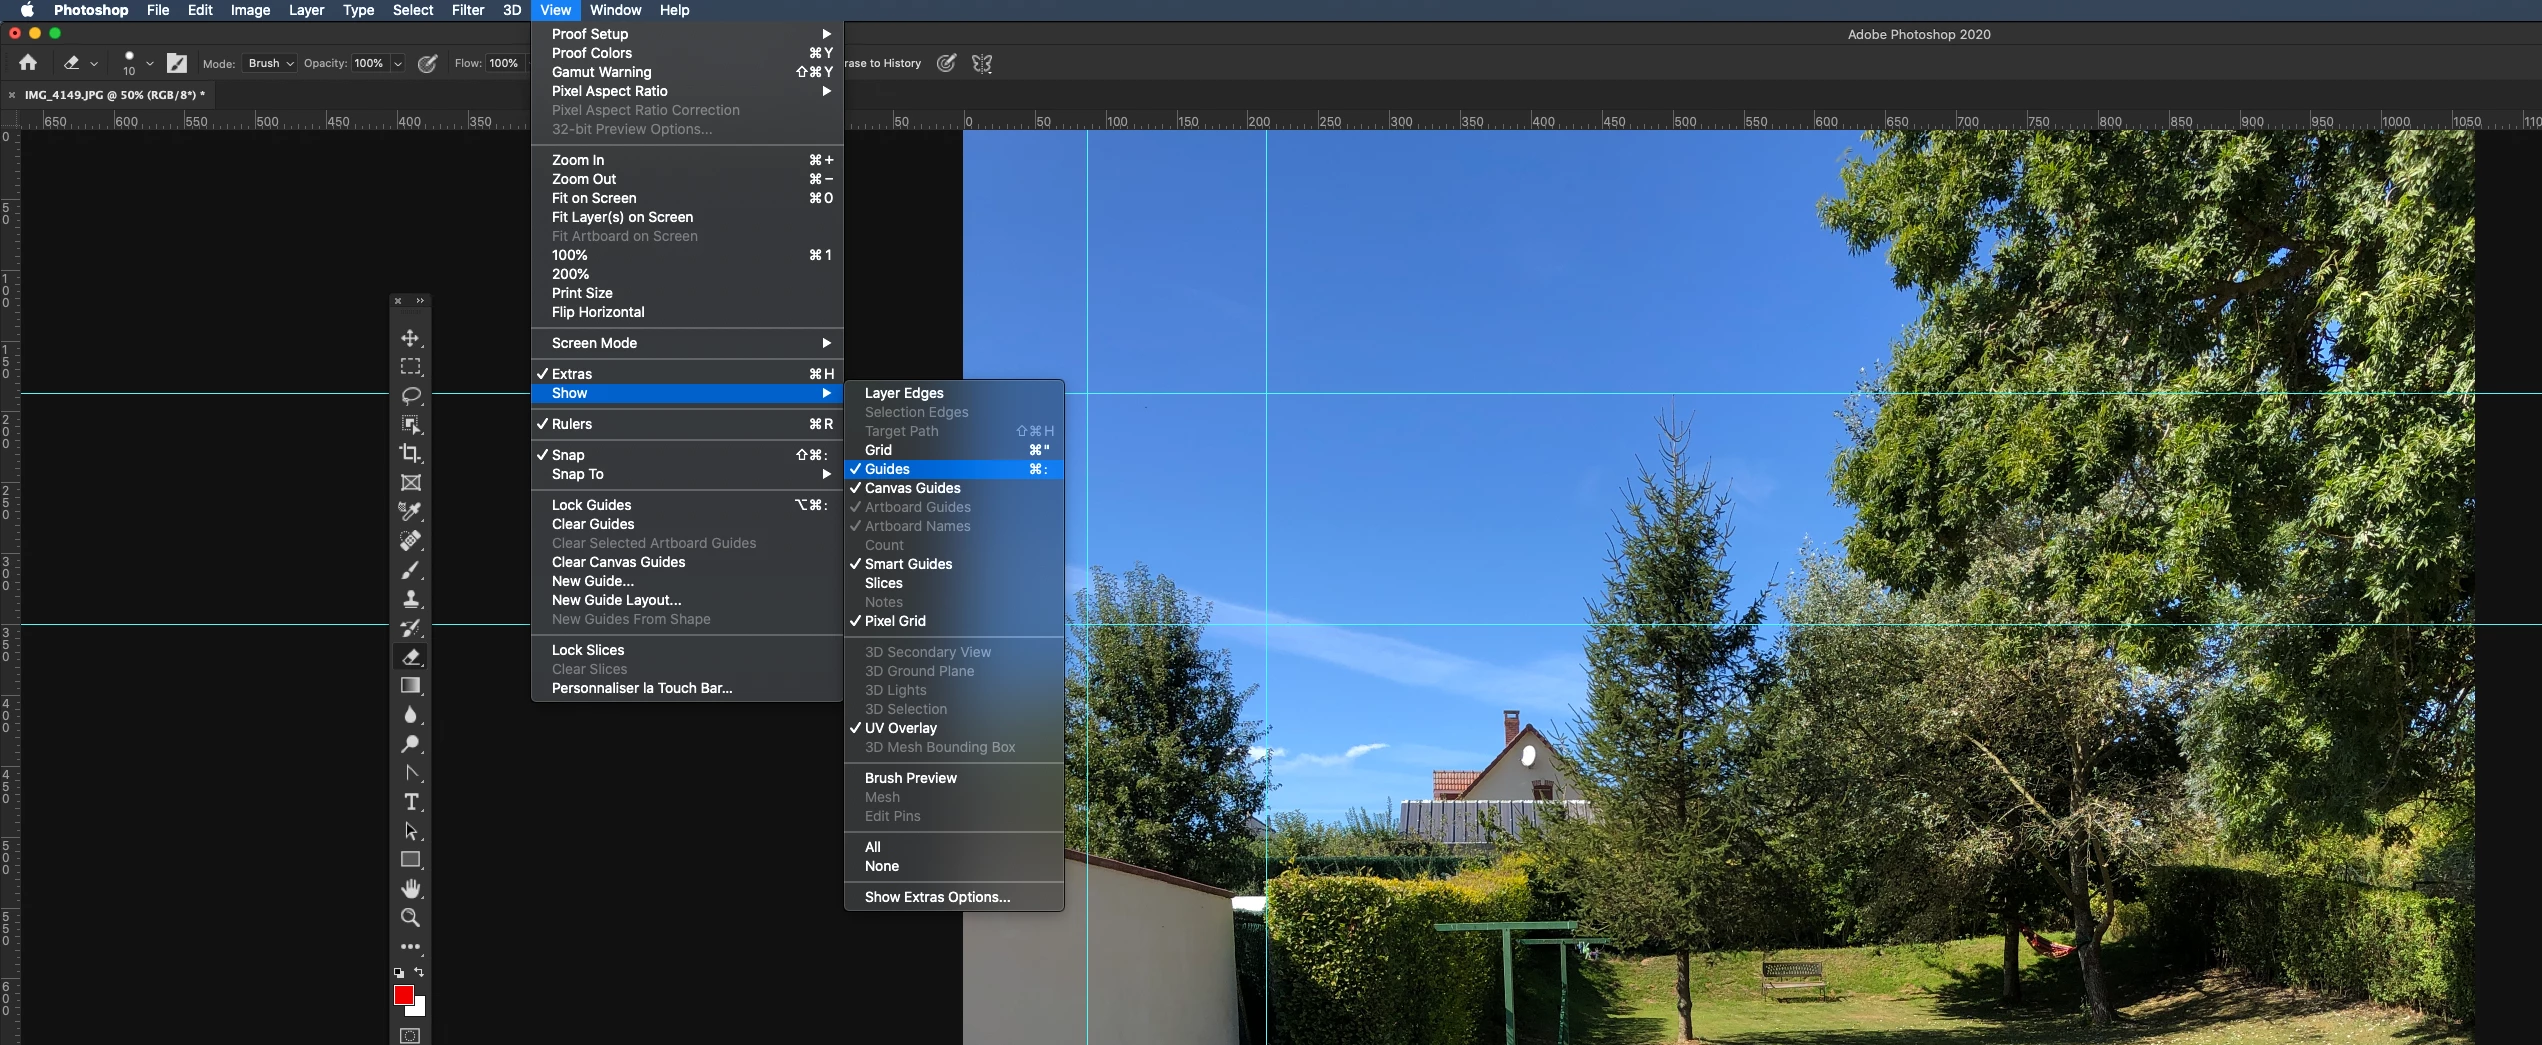
Task: Toggle the brush settings panel icon
Action: [x=177, y=63]
